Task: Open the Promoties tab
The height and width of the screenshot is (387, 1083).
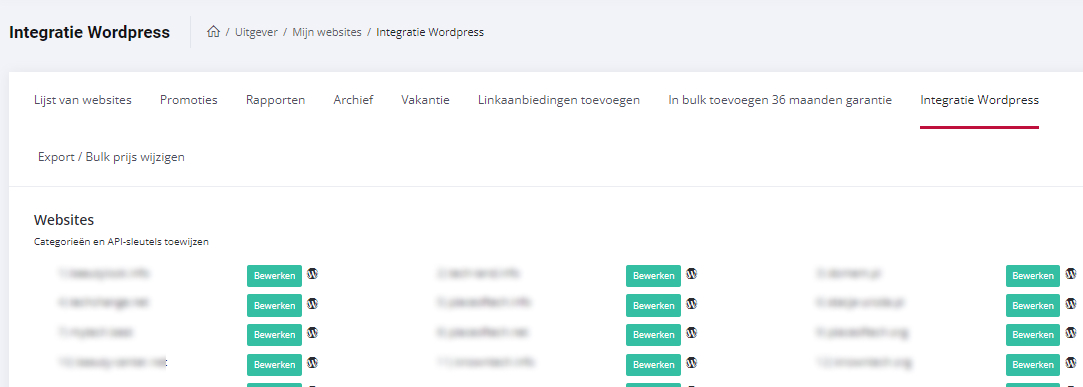Action: tap(189, 100)
